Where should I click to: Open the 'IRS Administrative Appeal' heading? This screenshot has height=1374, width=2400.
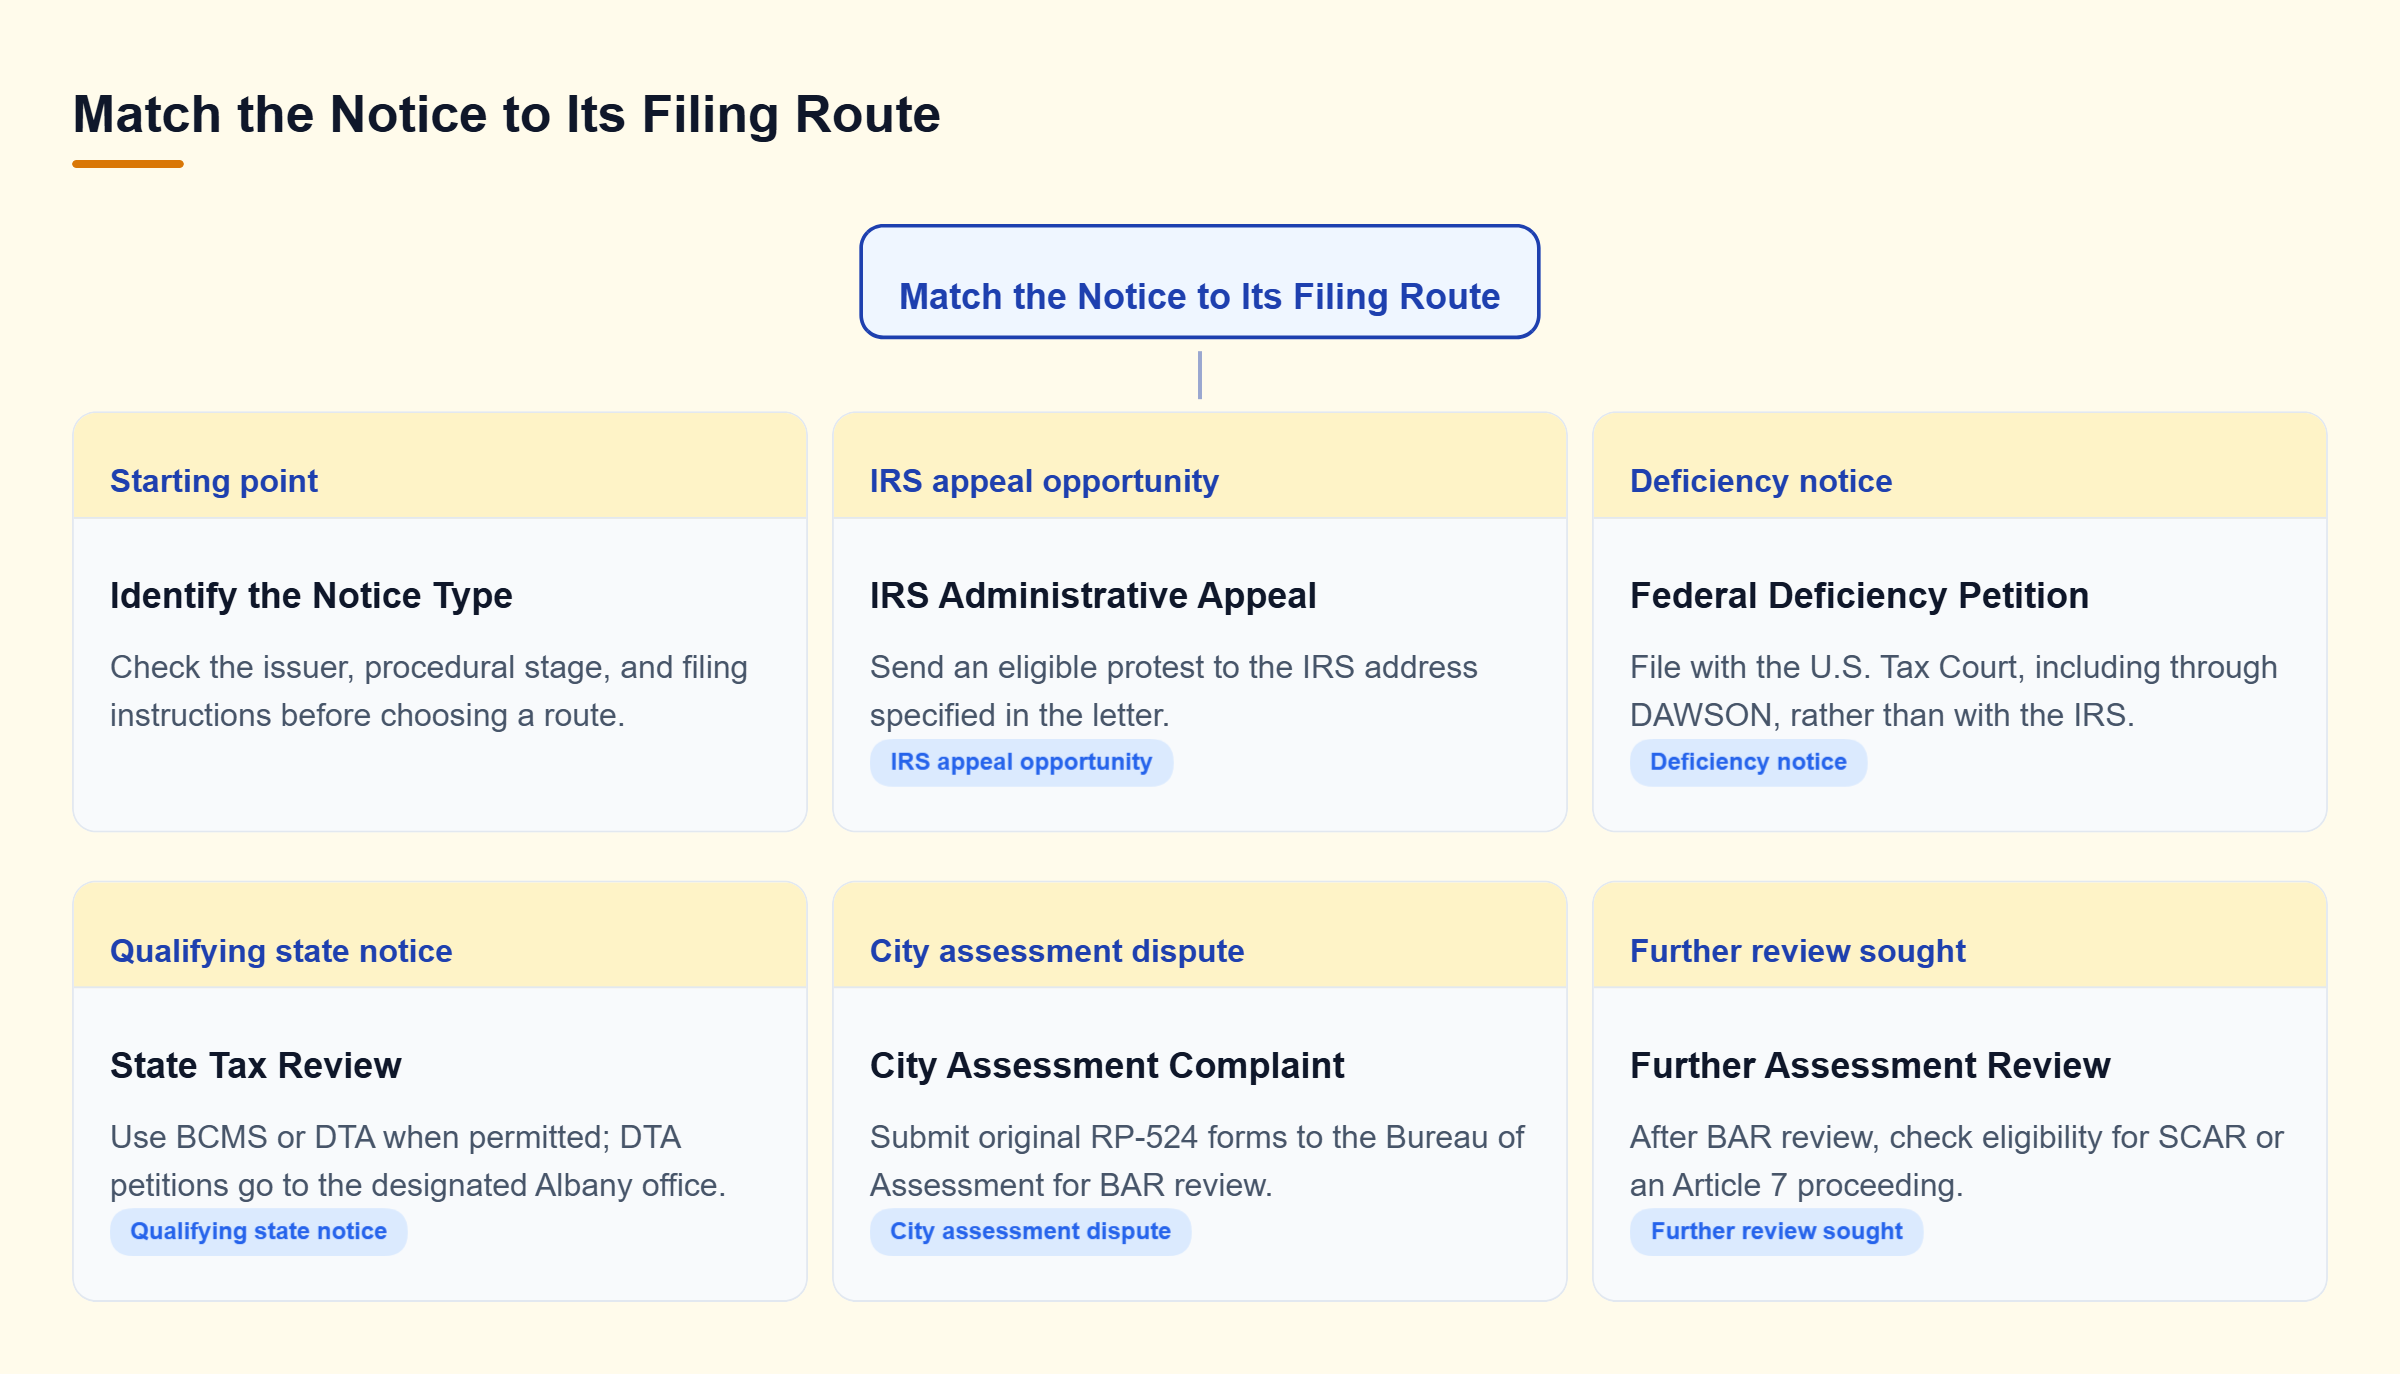click(1093, 595)
